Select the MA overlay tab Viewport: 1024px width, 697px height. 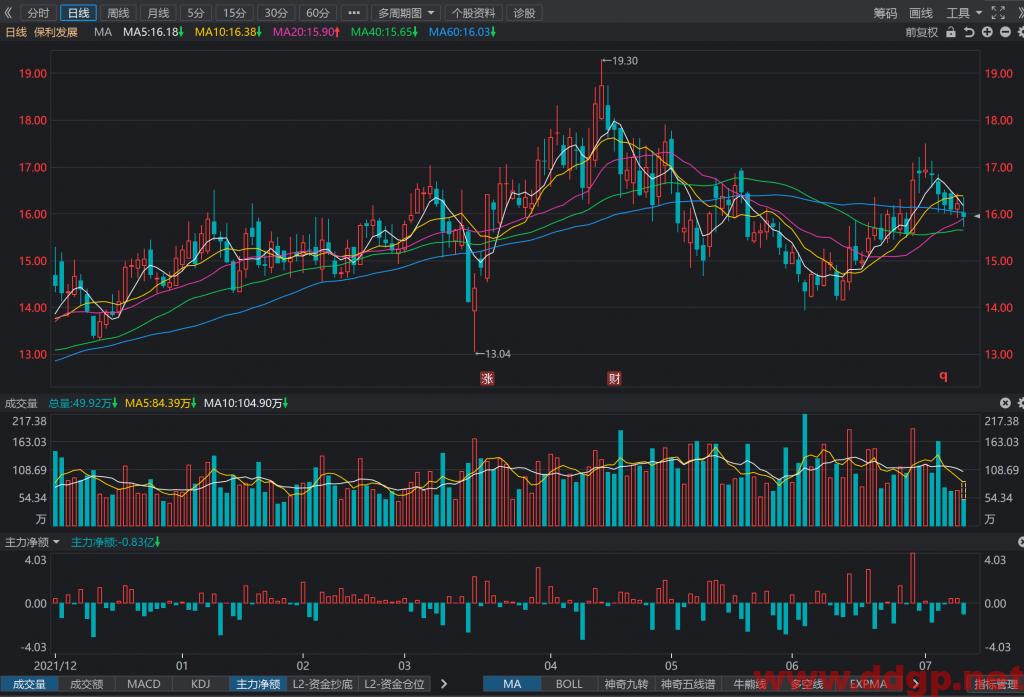512,684
